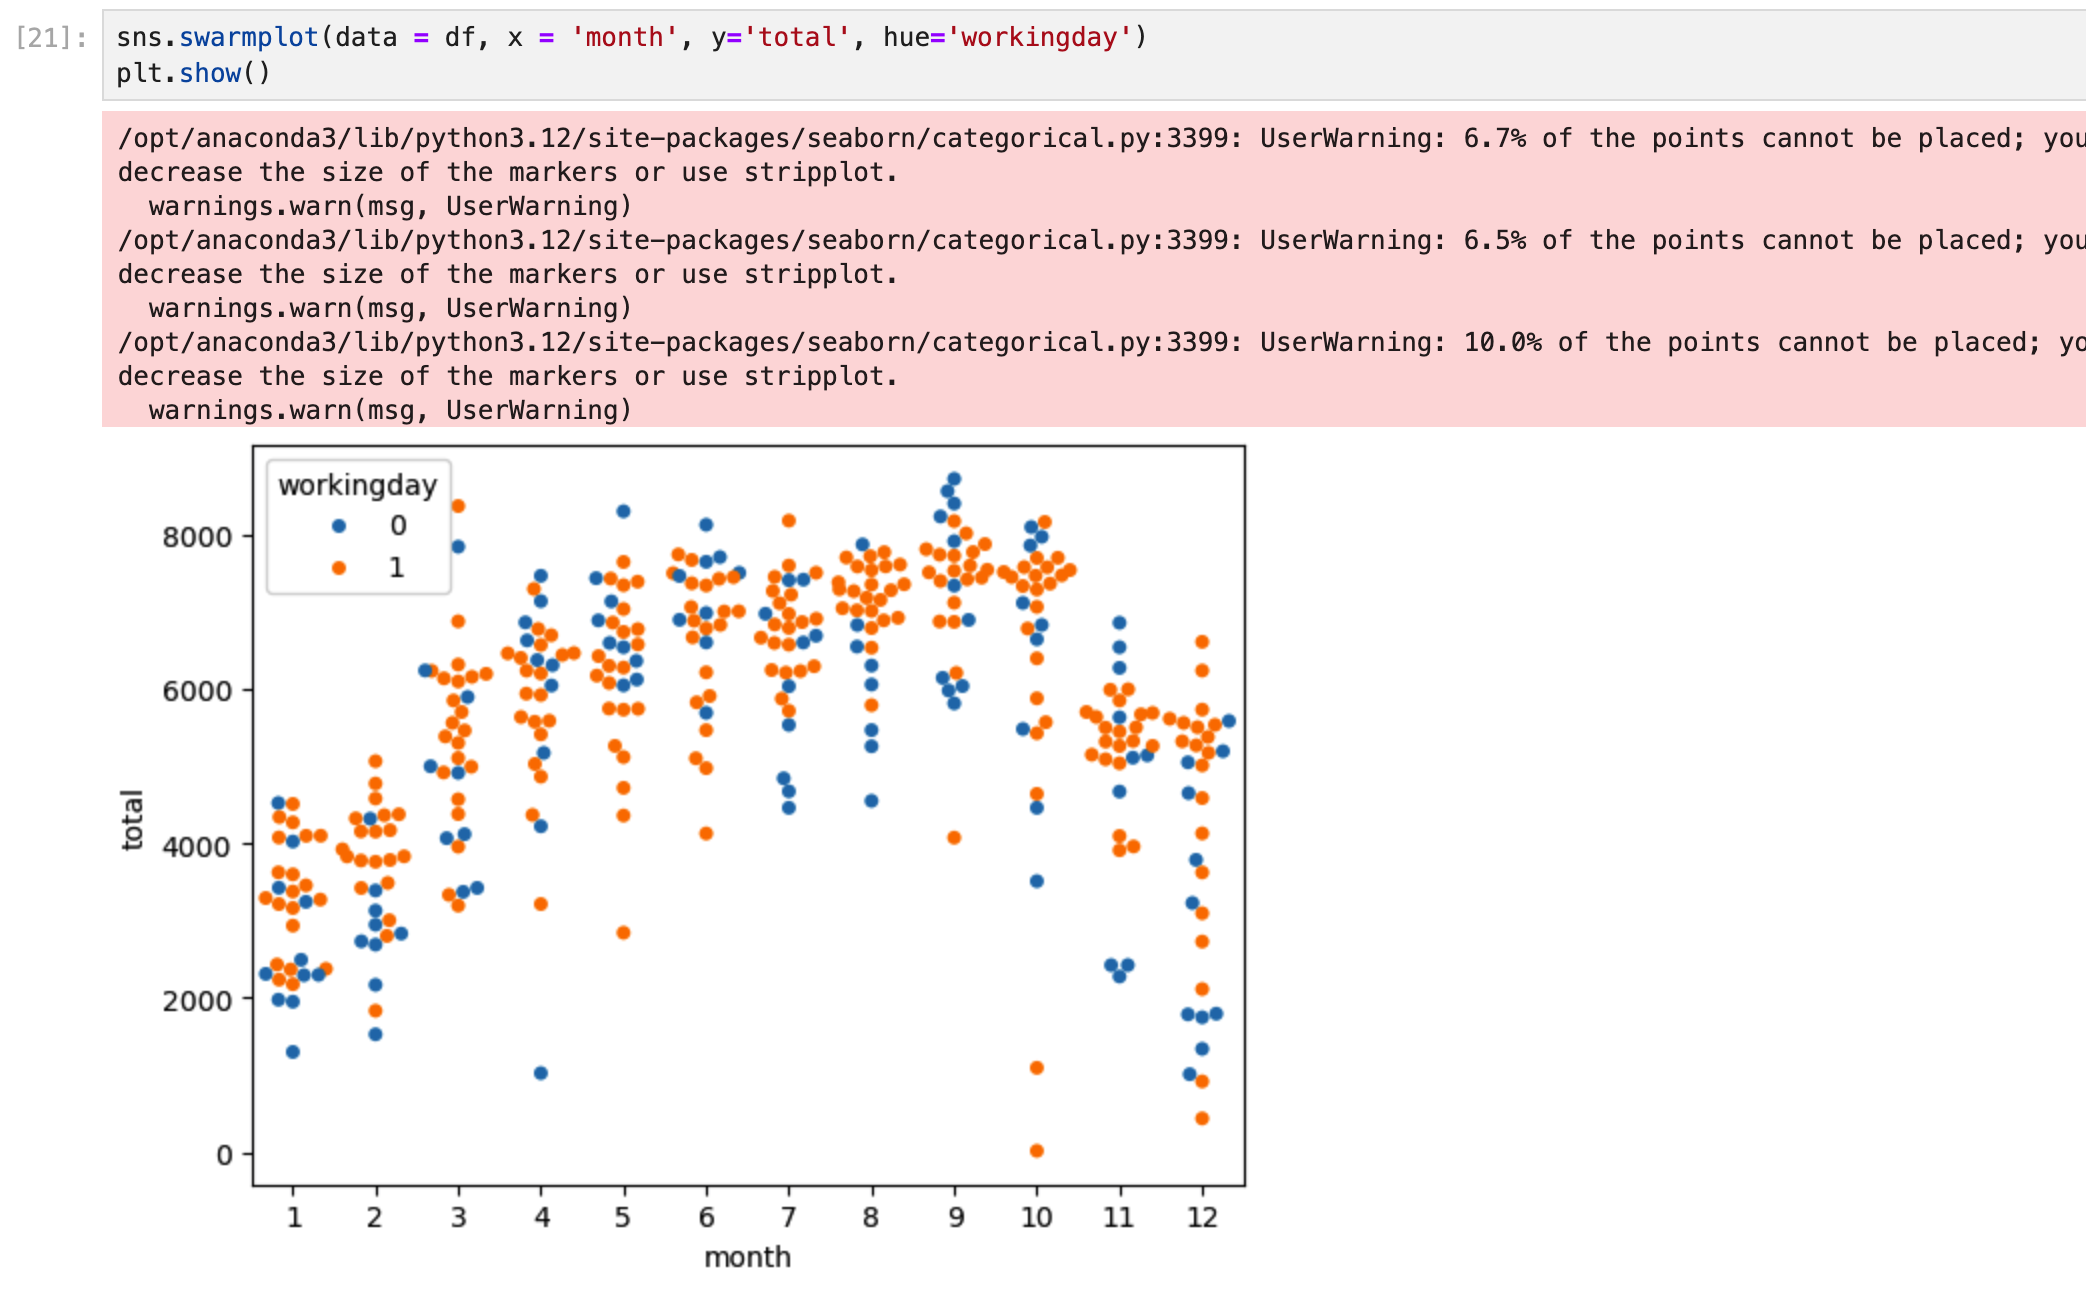Click 'plt.show()' line in the cell
This screenshot has height=1290, width=2086.
click(194, 74)
